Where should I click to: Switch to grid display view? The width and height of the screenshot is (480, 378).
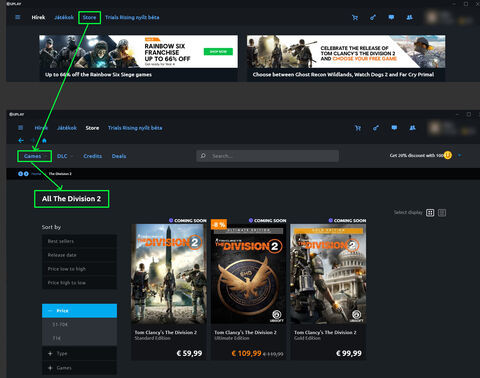coord(430,213)
